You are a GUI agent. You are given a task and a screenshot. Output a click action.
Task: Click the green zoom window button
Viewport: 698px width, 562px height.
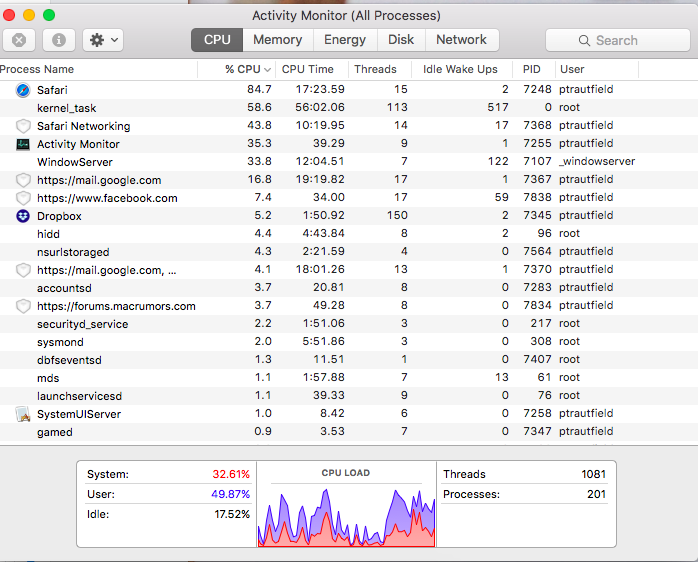tap(49, 15)
